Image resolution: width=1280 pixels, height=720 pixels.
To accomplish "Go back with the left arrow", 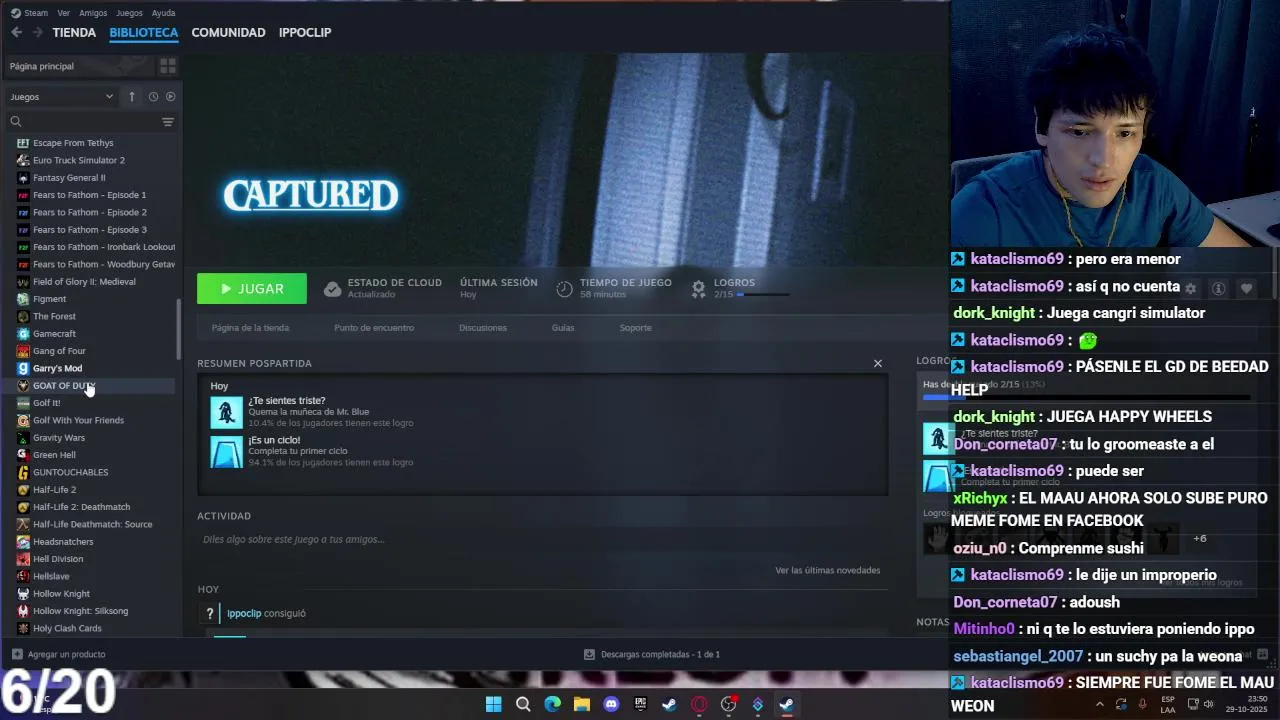I will pyautogui.click(x=16, y=32).
